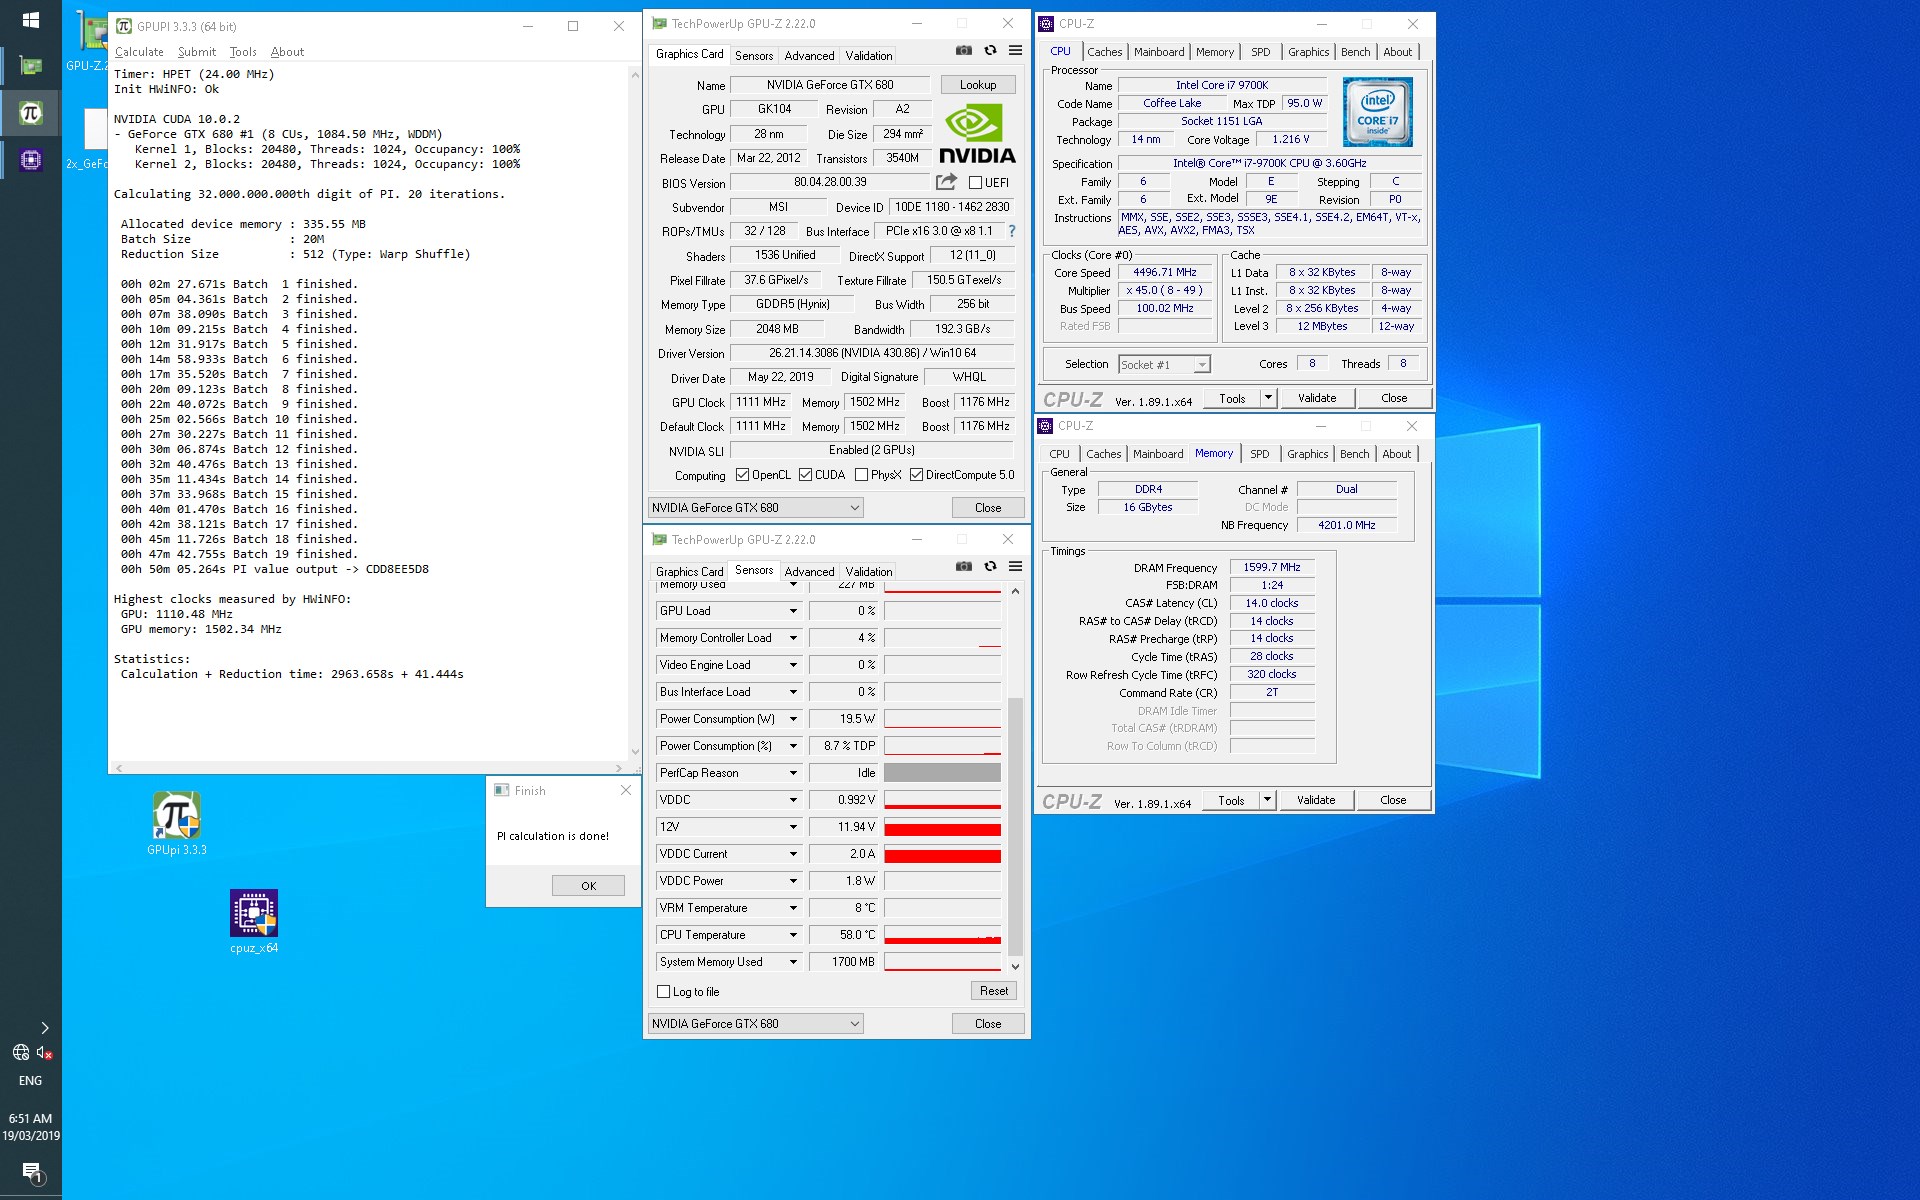Toggle the CUDA checkbox
Image resolution: width=1920 pixels, height=1200 pixels.
[805, 475]
